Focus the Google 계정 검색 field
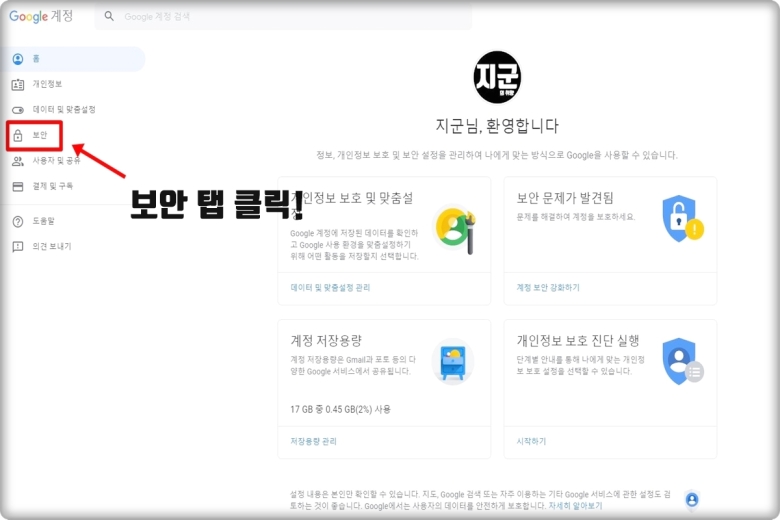 [x=283, y=16]
